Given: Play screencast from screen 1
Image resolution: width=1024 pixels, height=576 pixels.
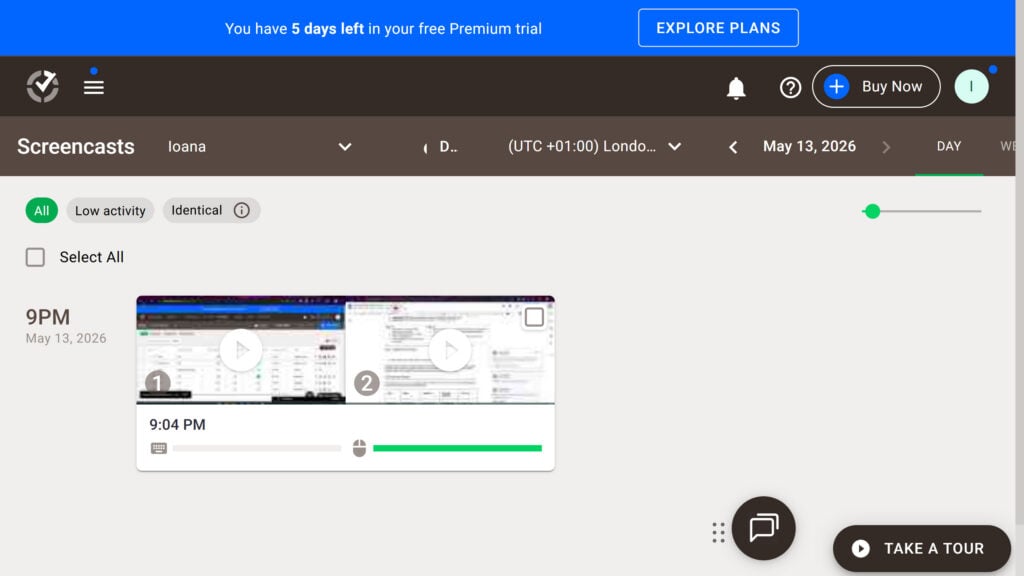Looking at the screenshot, I should (241, 350).
